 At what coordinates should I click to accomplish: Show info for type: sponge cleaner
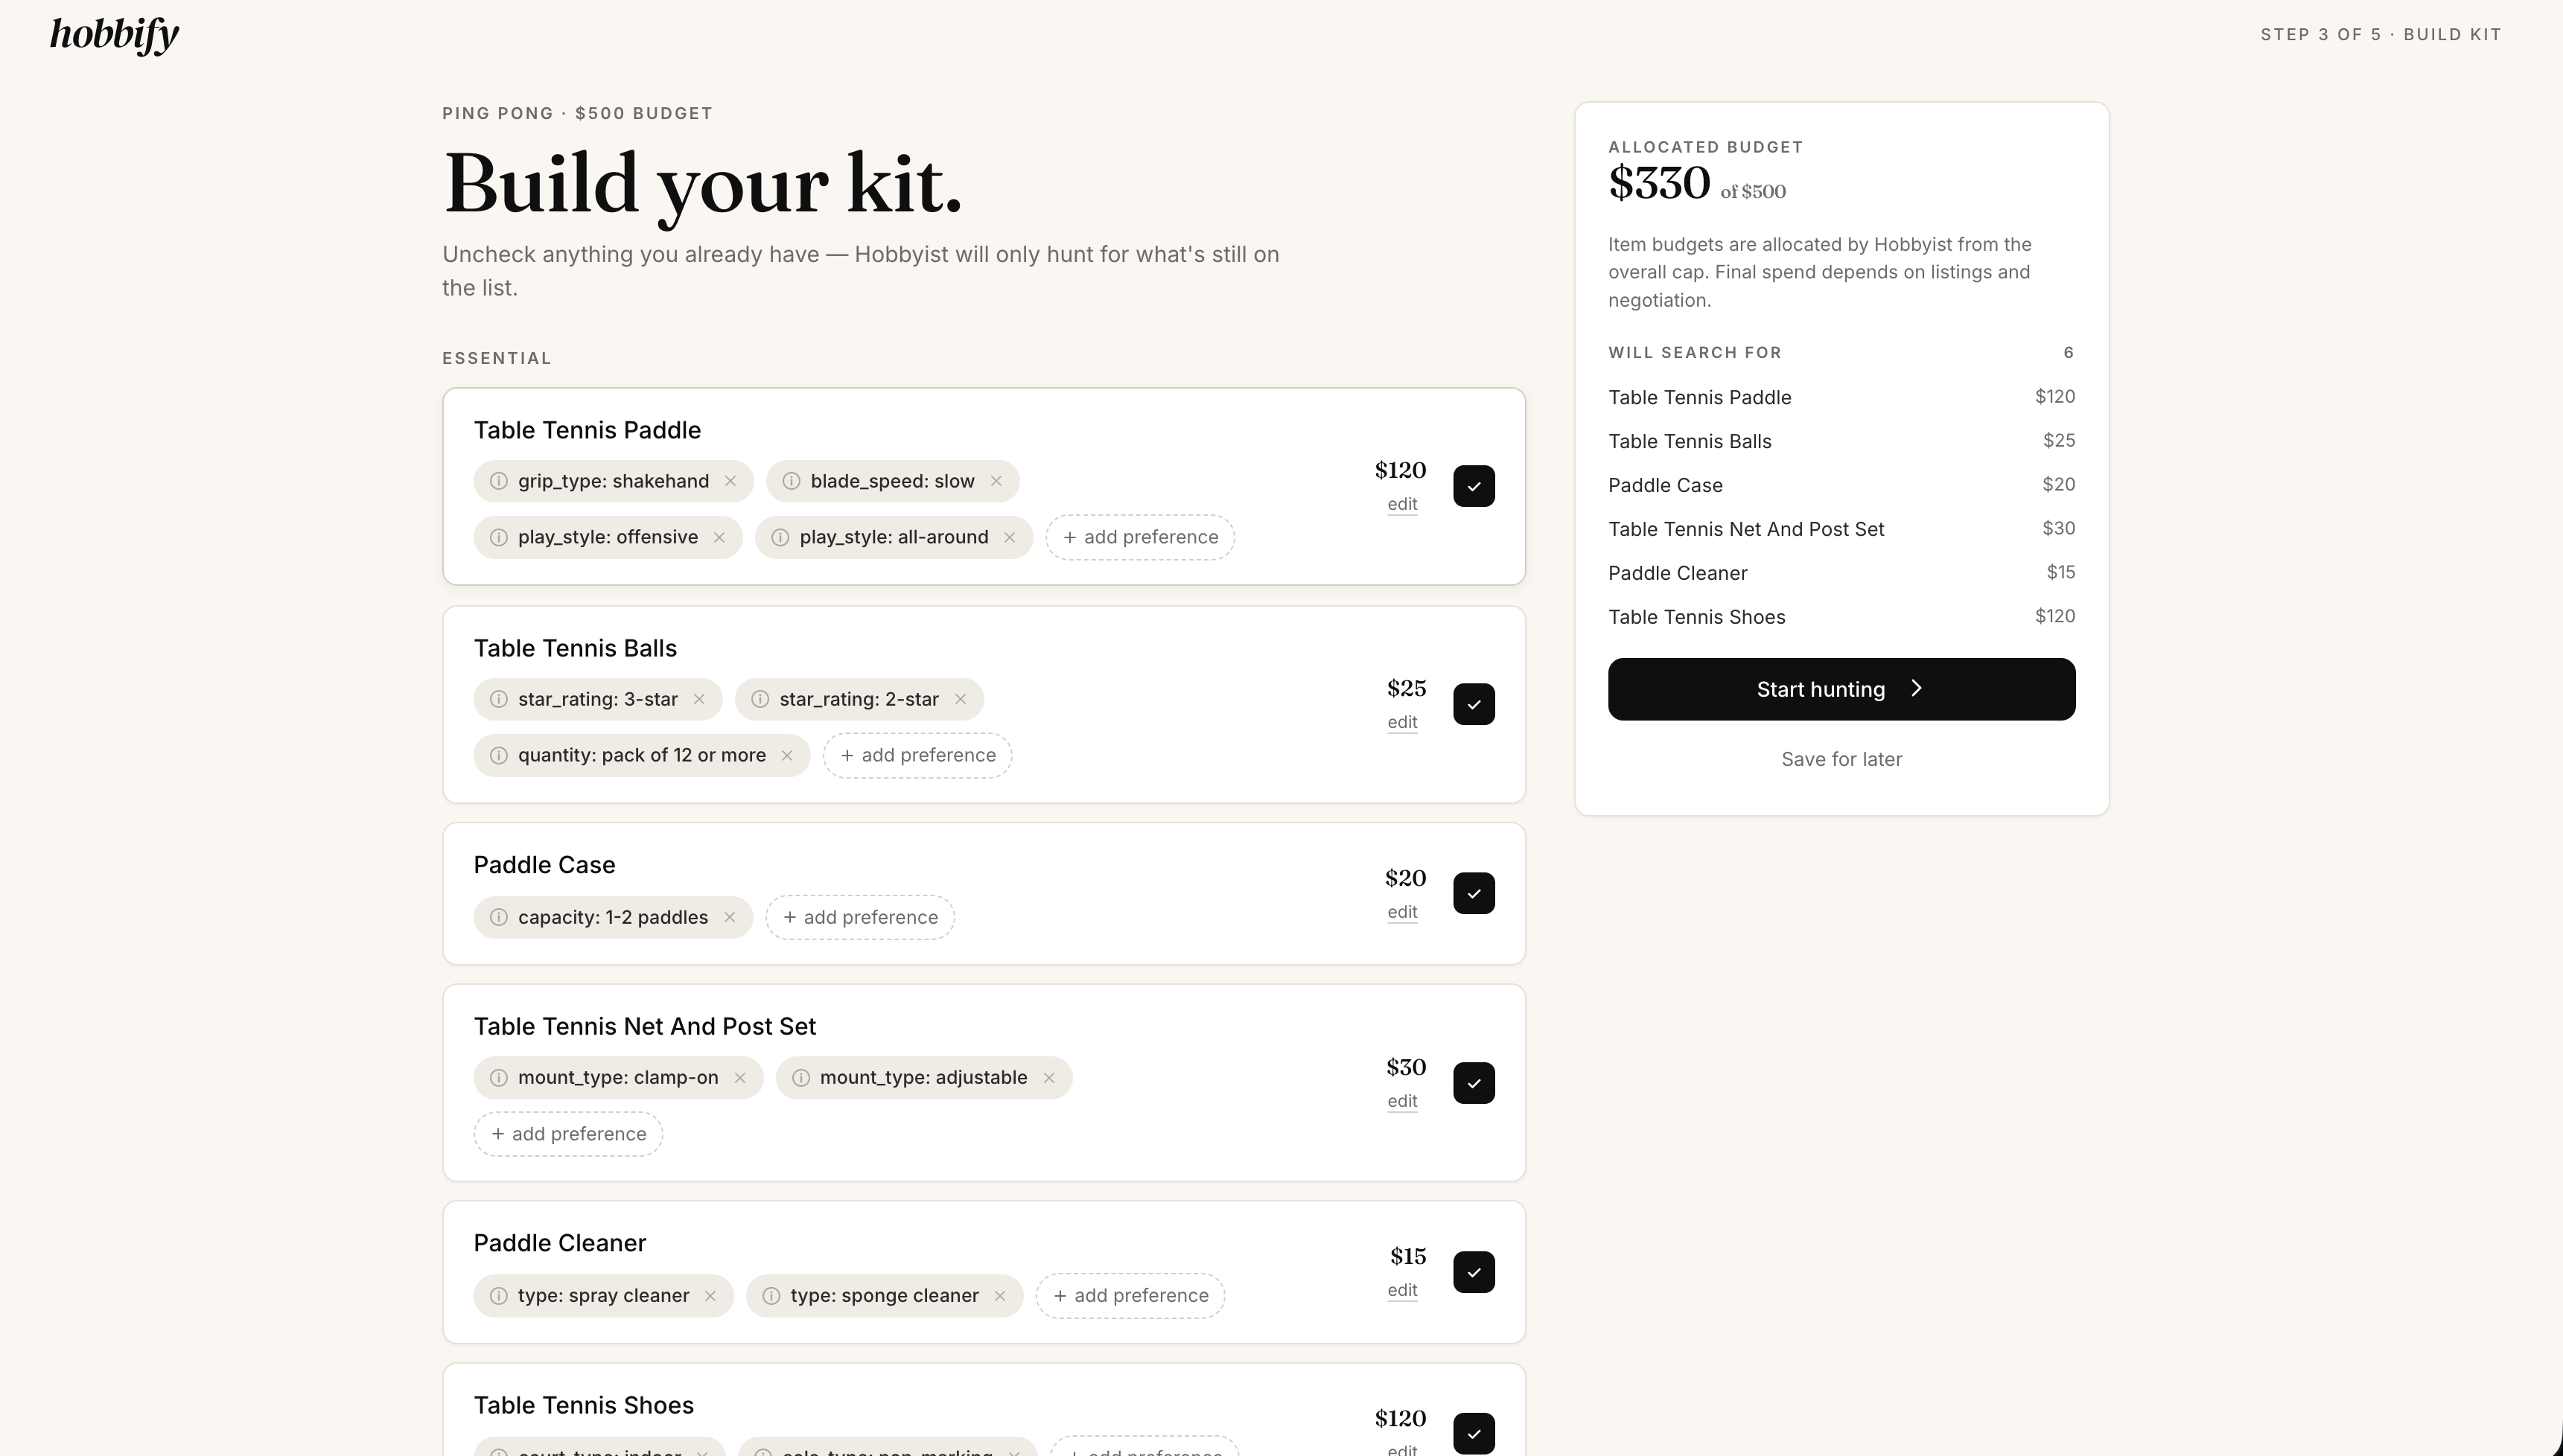tap(771, 1295)
